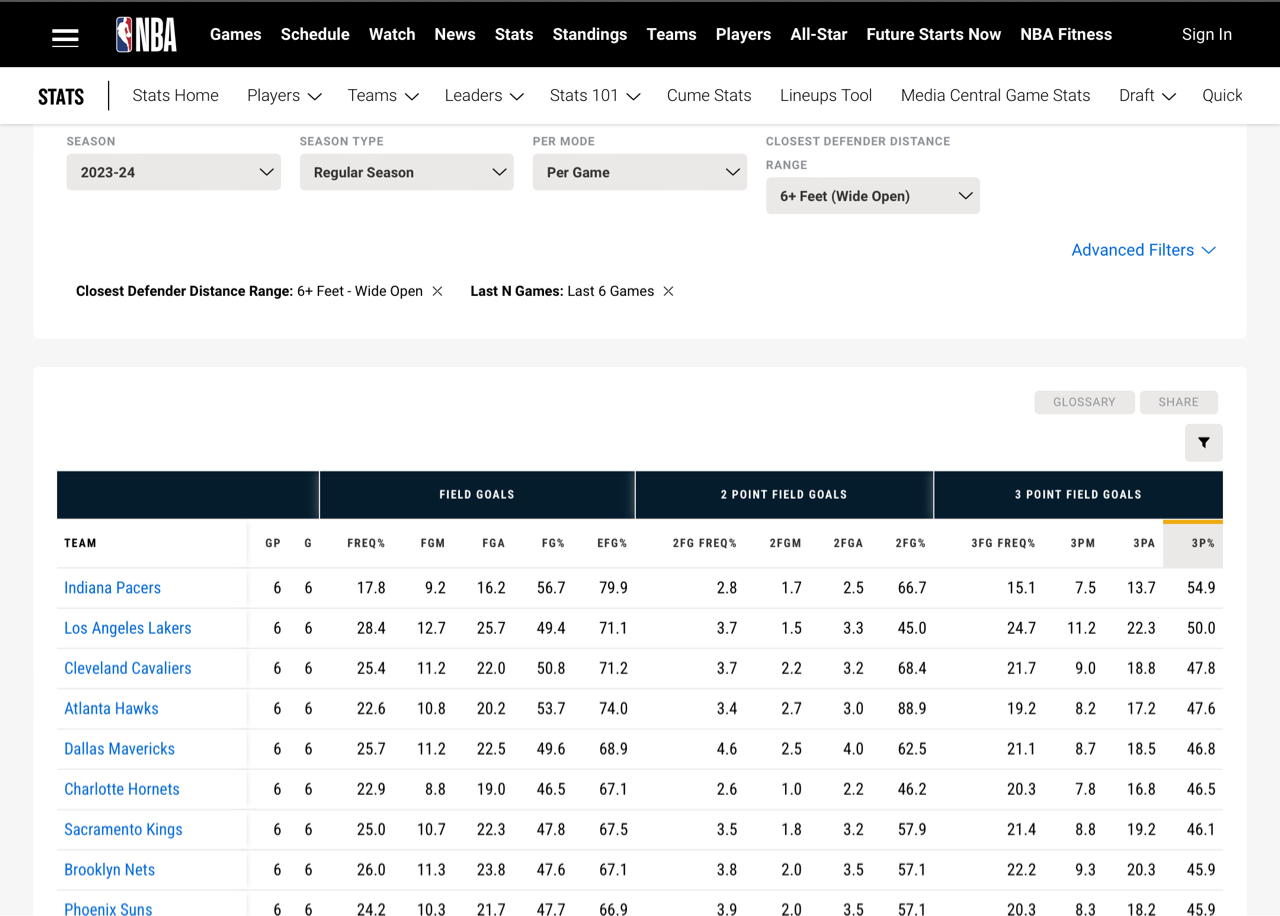Screen dimensions: 1280x916
Task: Open the Per Mode dropdown
Action: (x=639, y=172)
